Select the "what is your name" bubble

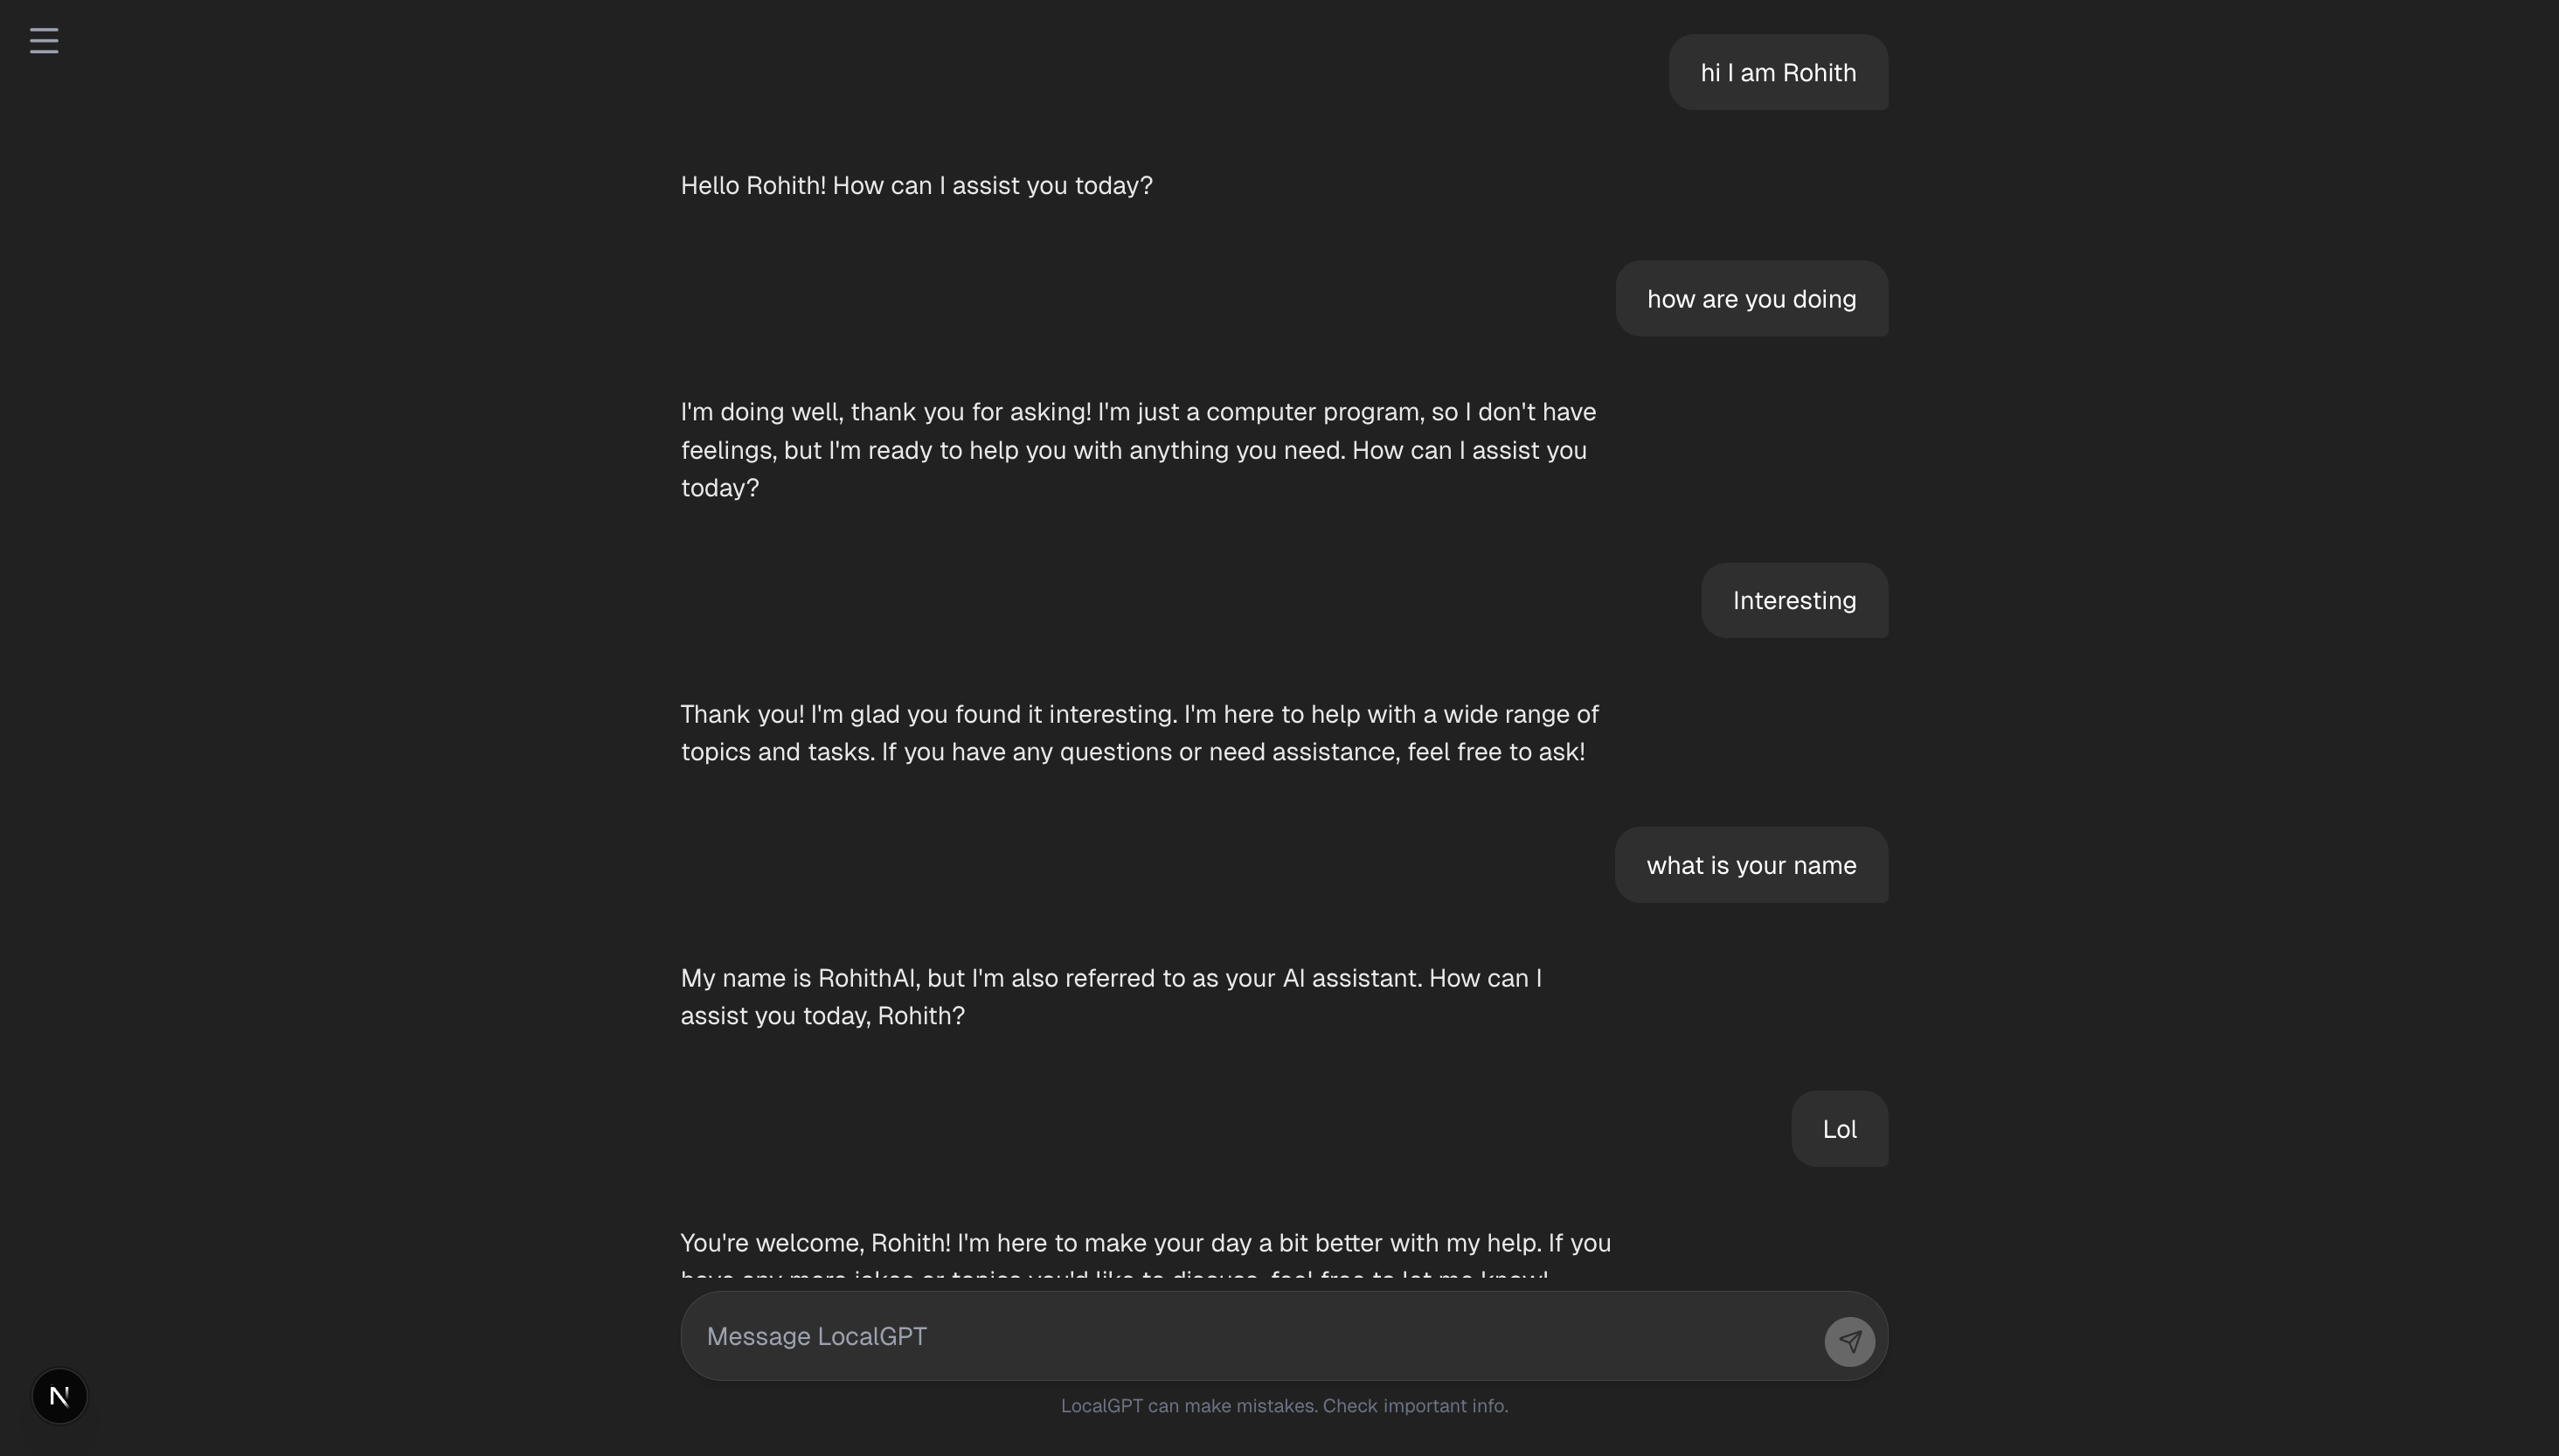pyautogui.click(x=1751, y=865)
